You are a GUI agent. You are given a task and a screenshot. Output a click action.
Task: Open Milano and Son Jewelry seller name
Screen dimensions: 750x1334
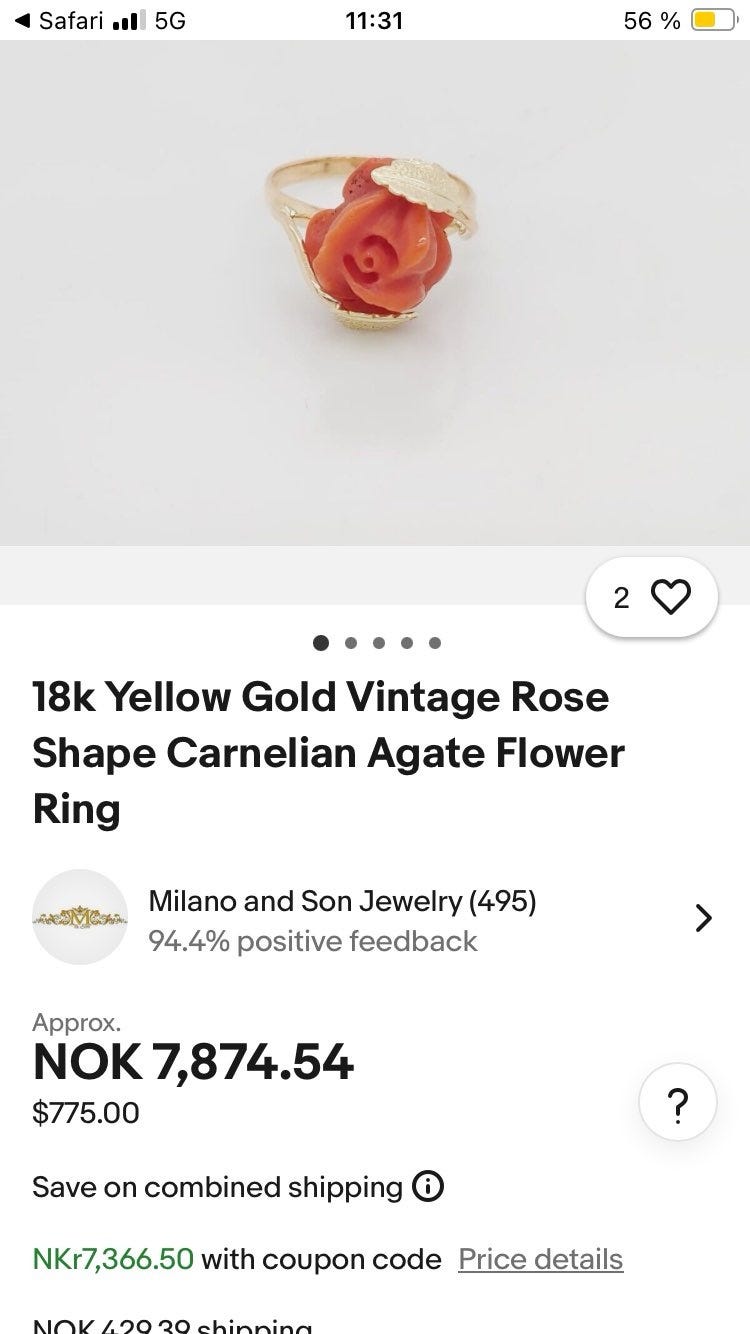(x=343, y=901)
